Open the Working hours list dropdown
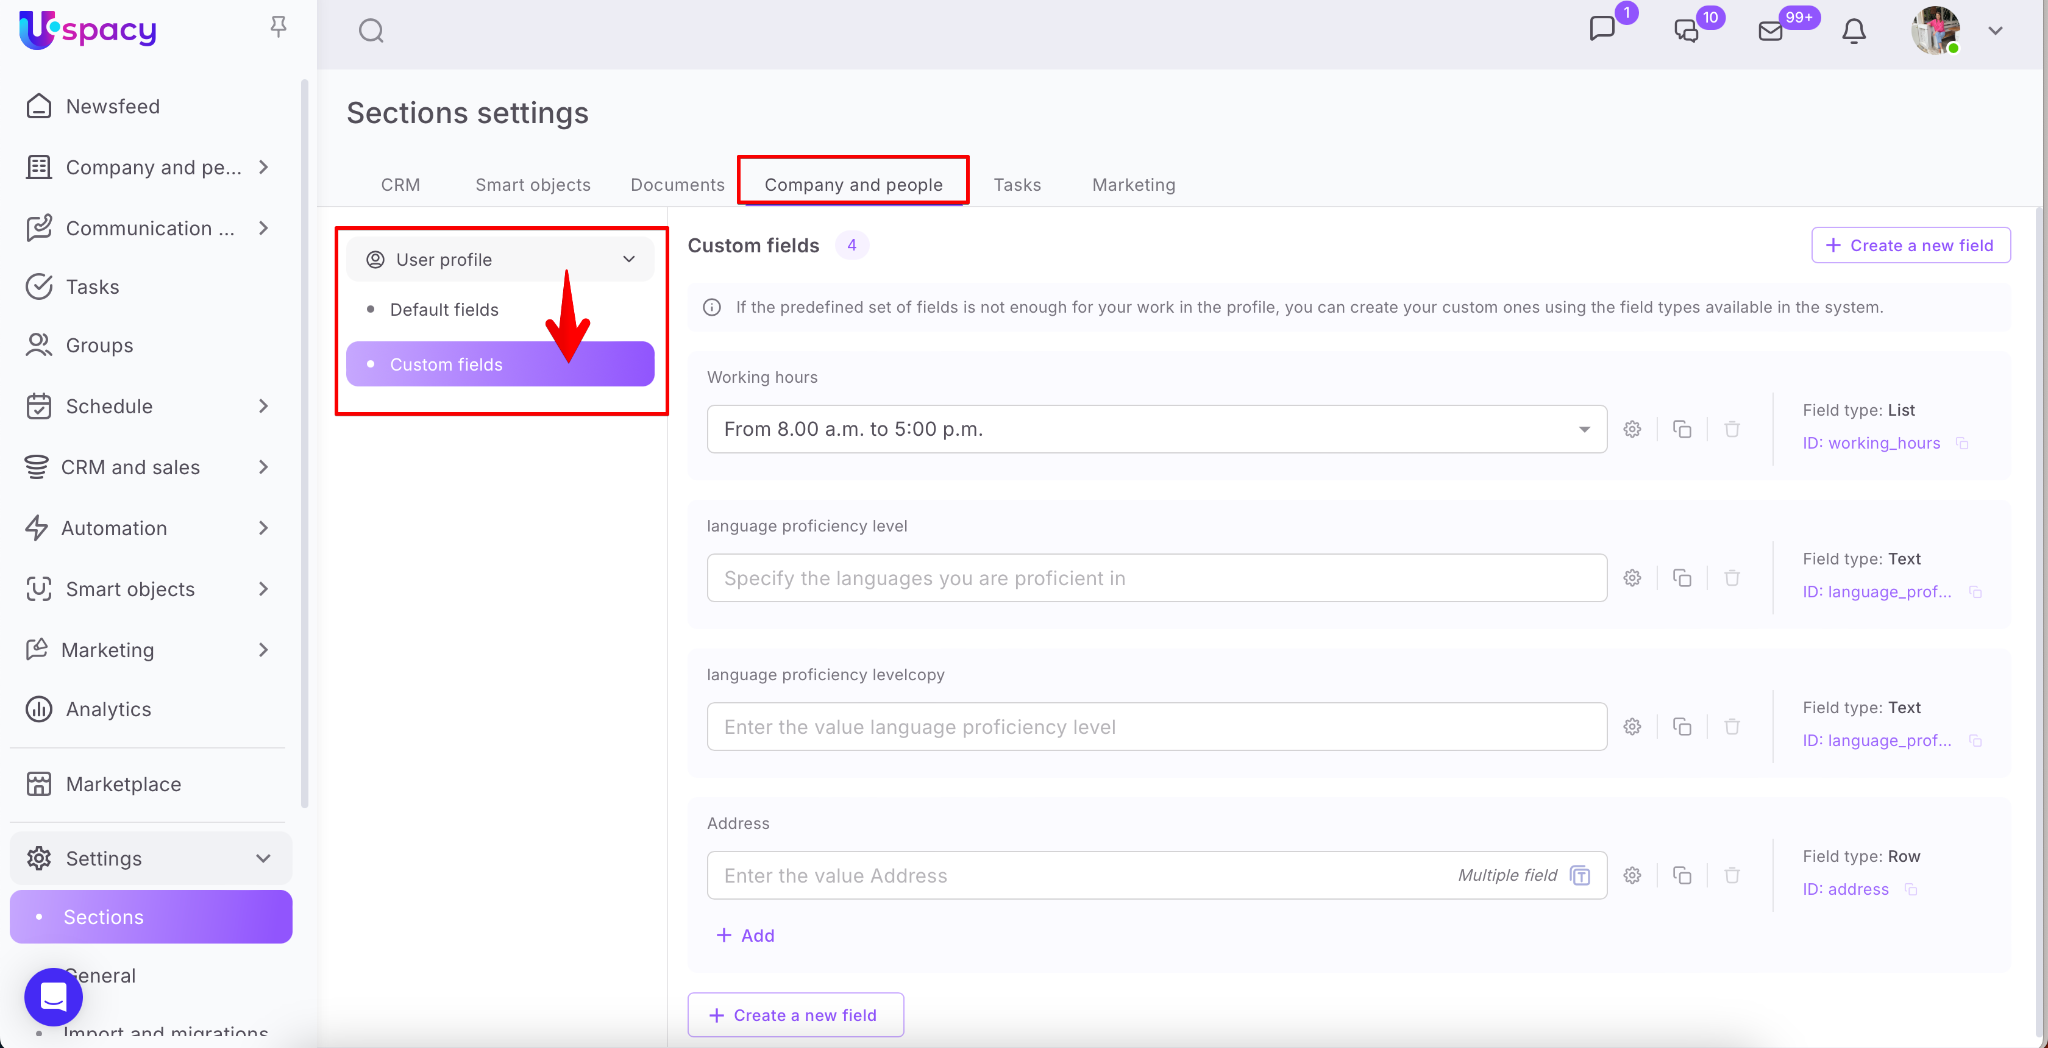Viewport: 2048px width, 1048px height. point(1584,429)
